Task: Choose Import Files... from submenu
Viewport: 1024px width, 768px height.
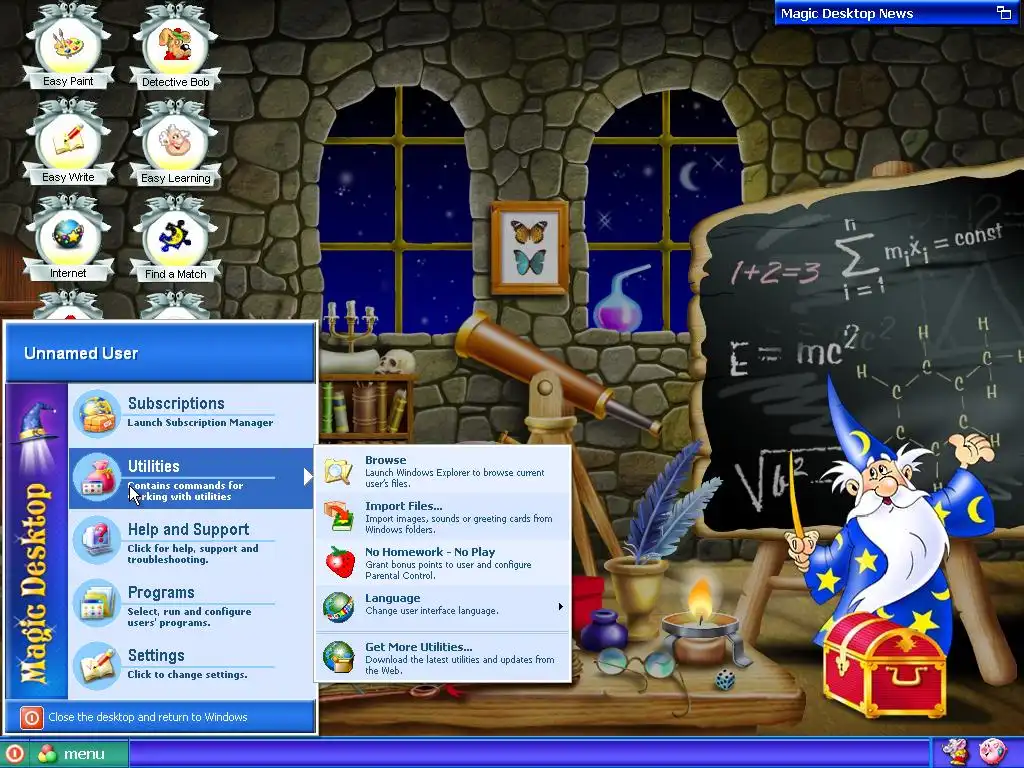Action: (x=443, y=517)
